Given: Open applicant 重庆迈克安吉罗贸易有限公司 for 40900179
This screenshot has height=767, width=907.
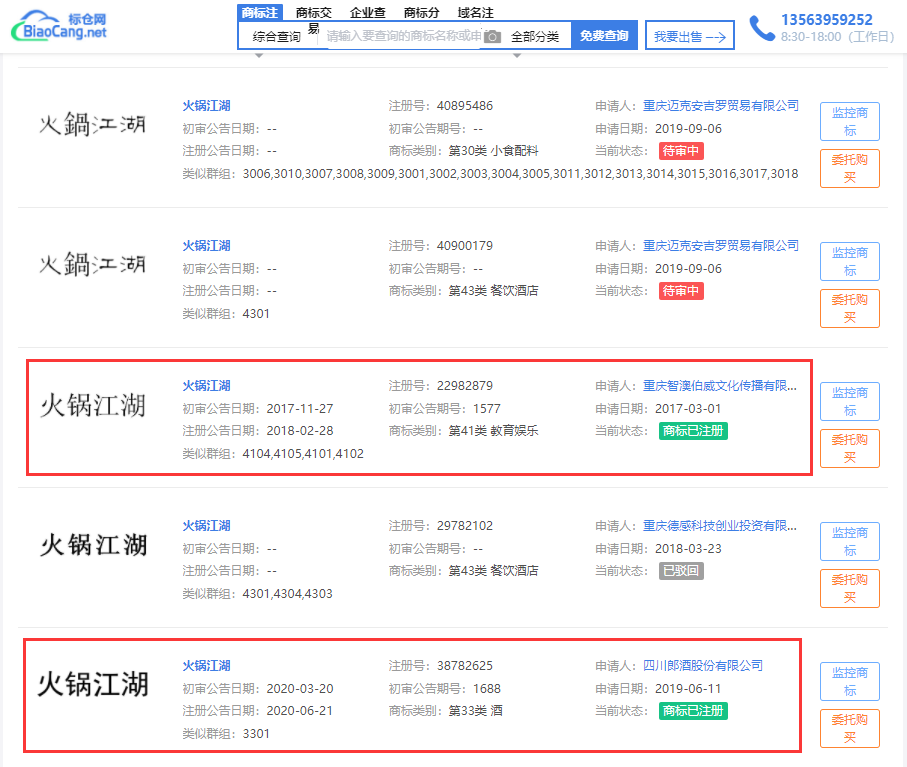Looking at the screenshot, I should (x=721, y=246).
